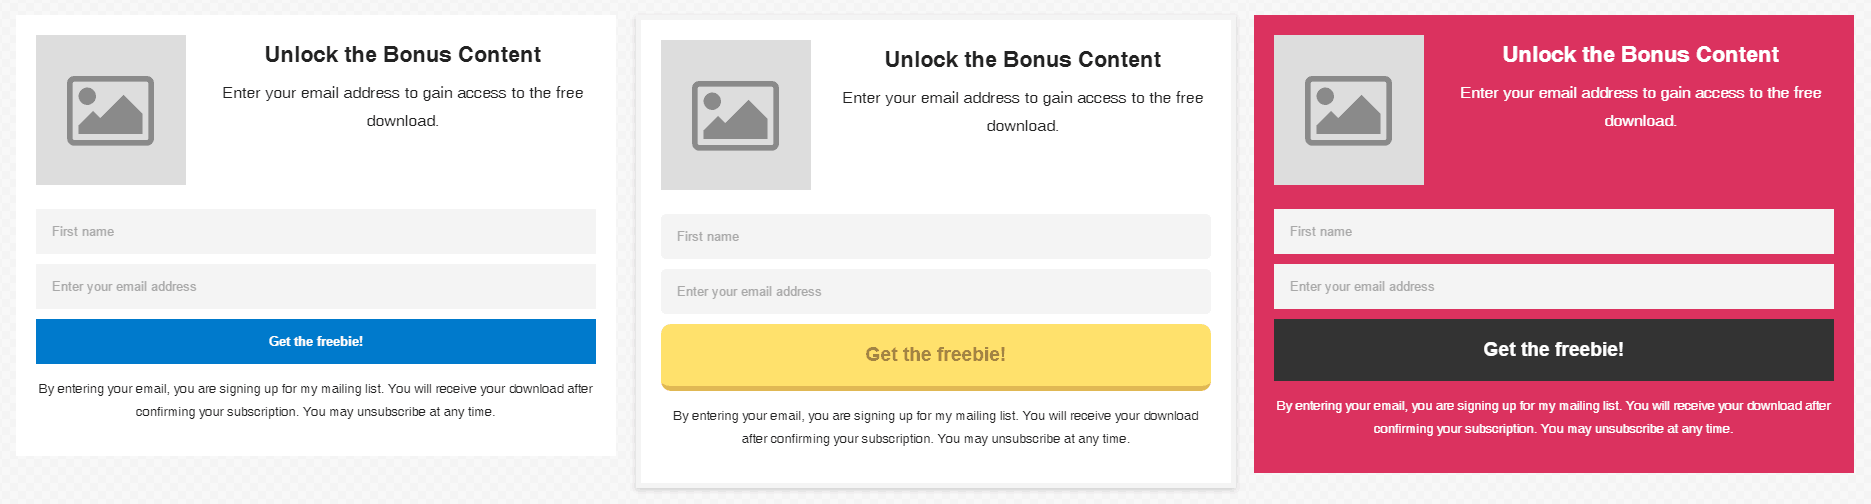Click the white subtitle text on the pink form

1641,106
